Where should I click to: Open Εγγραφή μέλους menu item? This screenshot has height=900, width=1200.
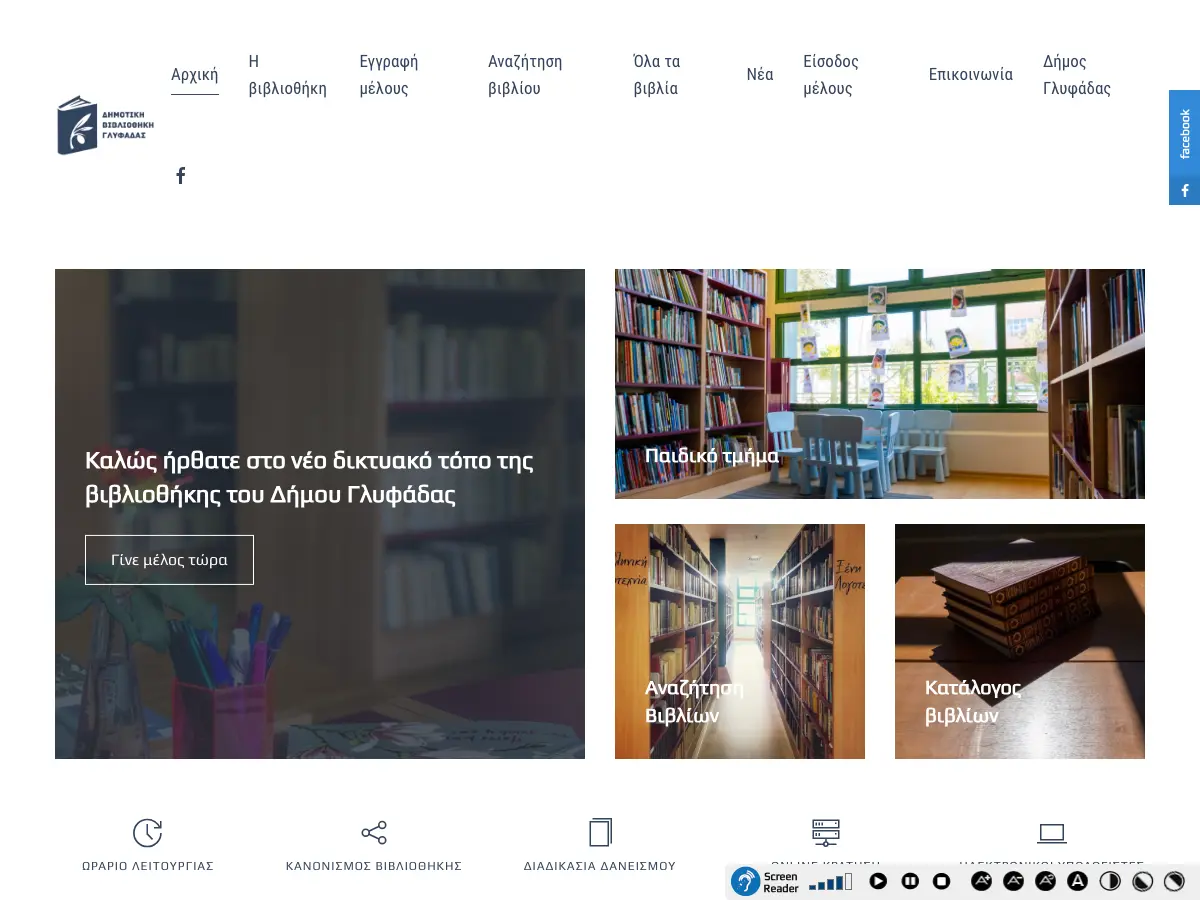click(x=389, y=75)
